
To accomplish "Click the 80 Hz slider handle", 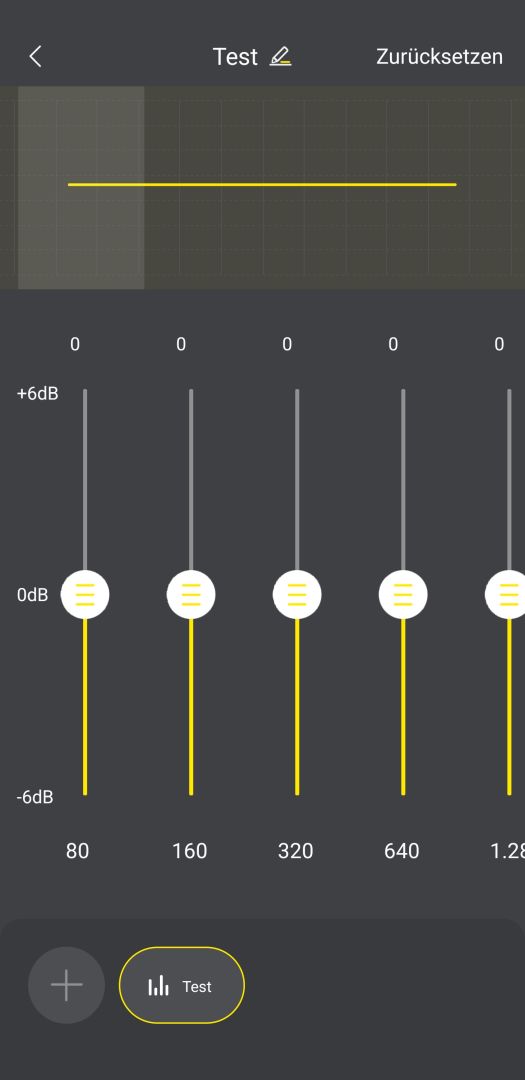I will [x=85, y=594].
